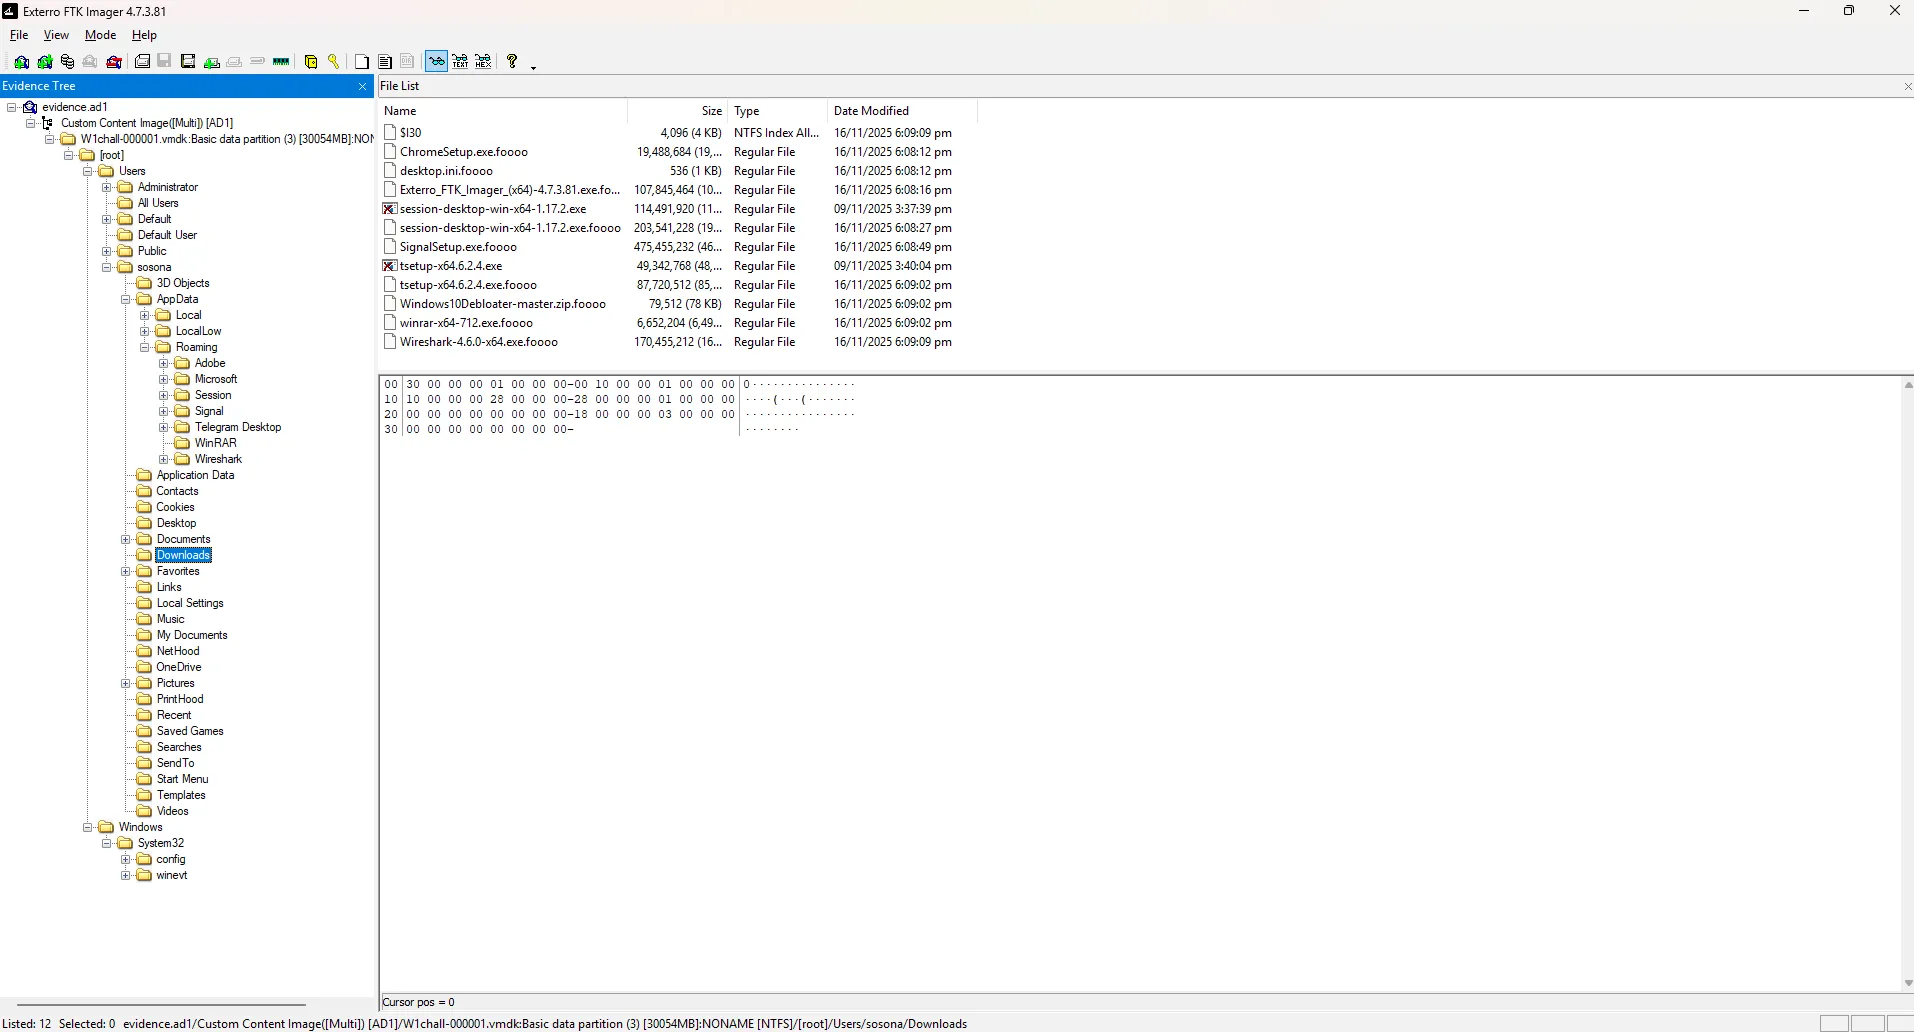Viewport: 1914px width, 1032px height.
Task: Select the Recent folder in tree
Action: coord(174,715)
